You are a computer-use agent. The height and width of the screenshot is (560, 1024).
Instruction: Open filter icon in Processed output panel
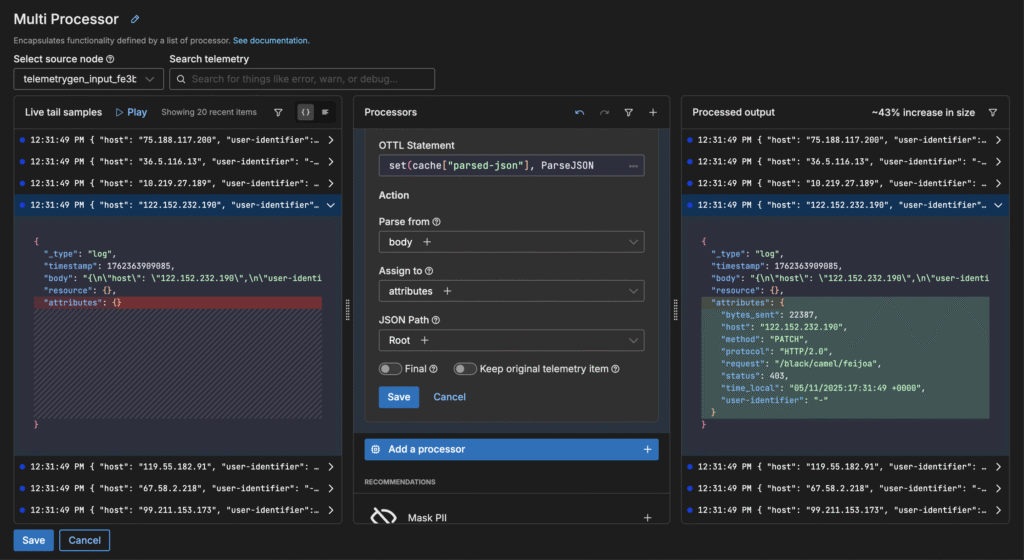tap(993, 113)
